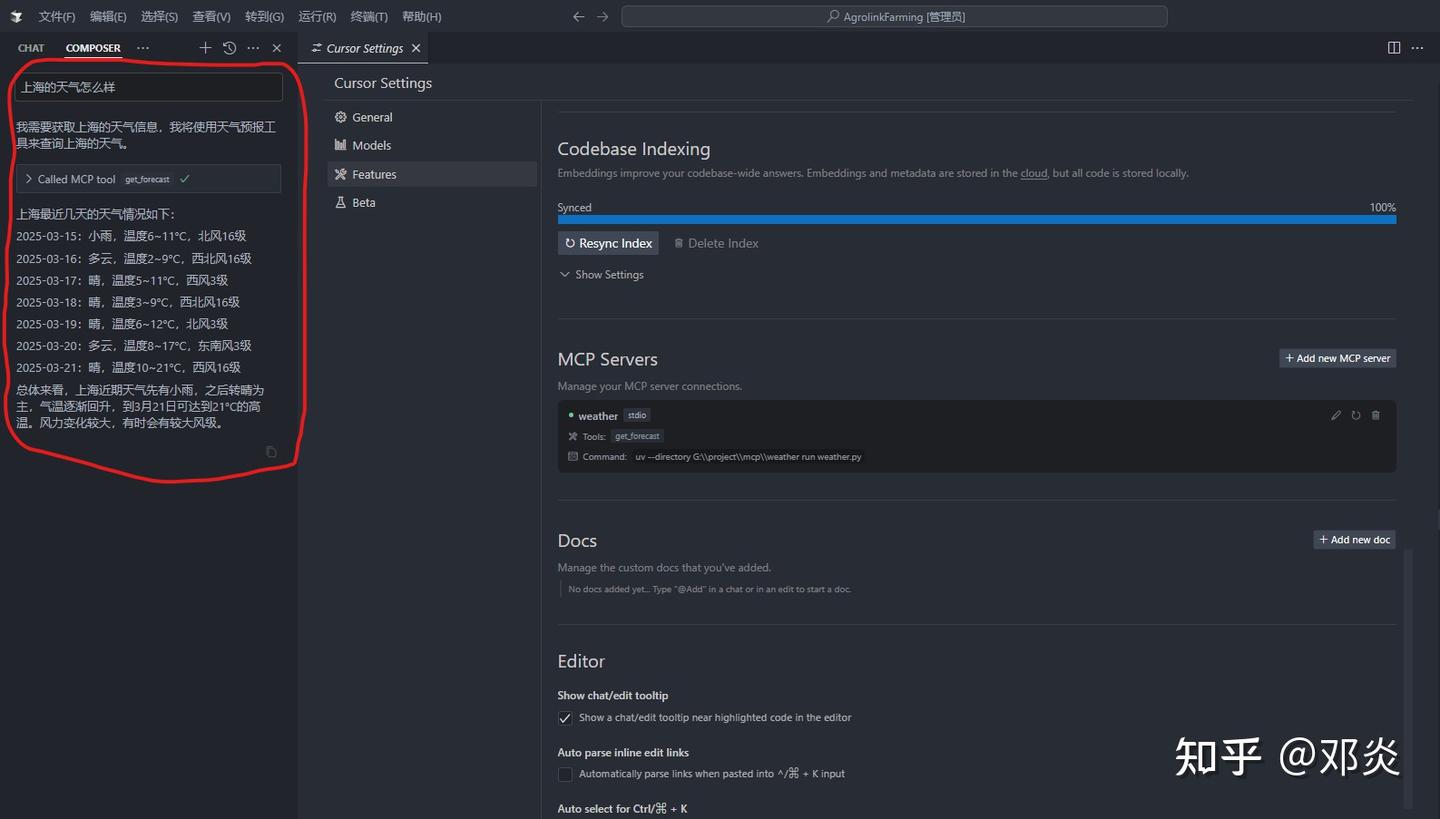This screenshot has width=1440, height=819.
Task: Click the AgrolinkFarming search field
Action: point(894,17)
